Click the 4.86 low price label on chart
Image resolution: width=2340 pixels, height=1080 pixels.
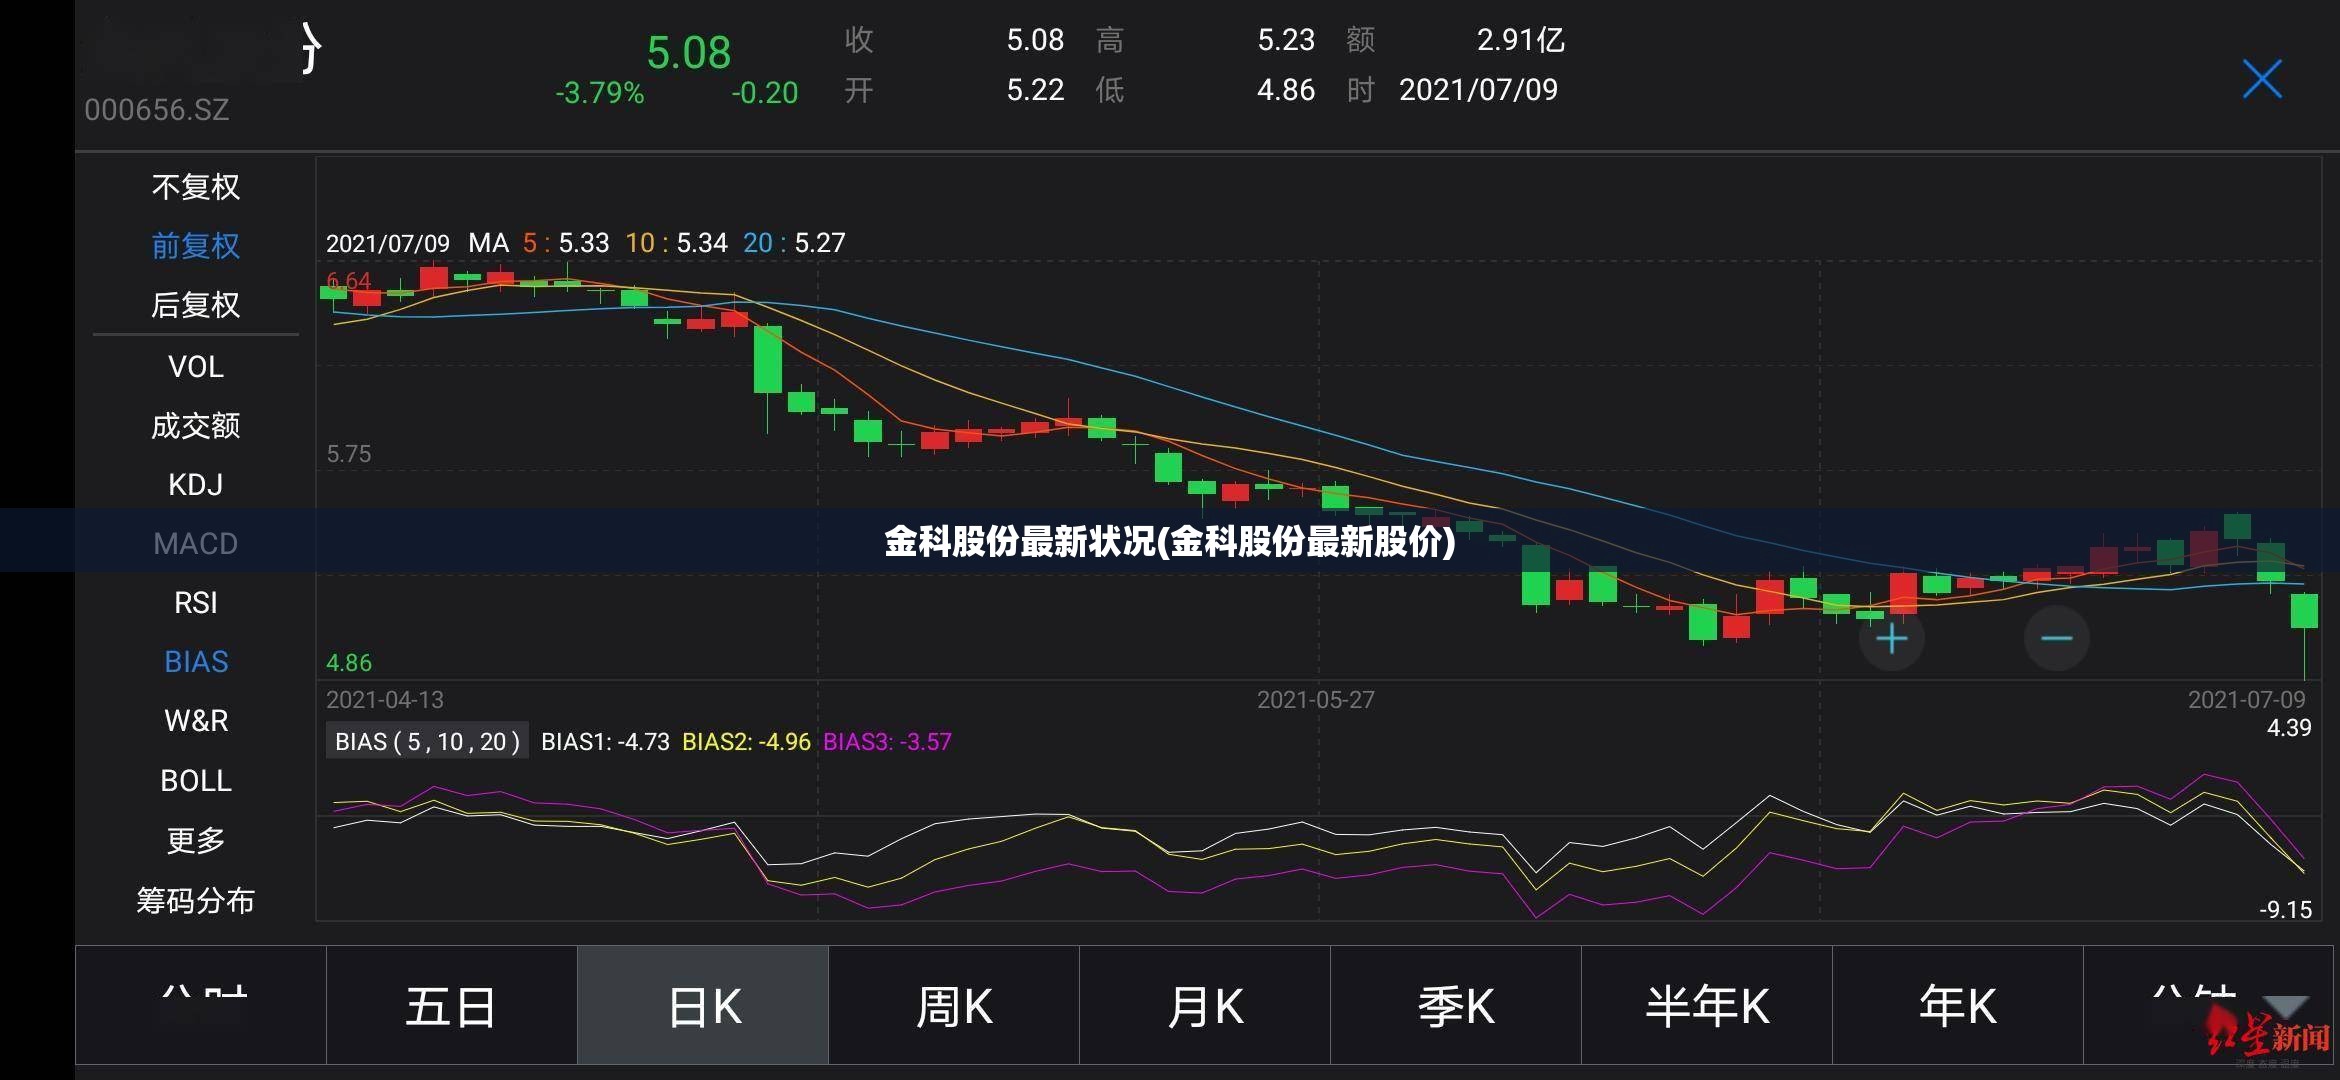349,663
